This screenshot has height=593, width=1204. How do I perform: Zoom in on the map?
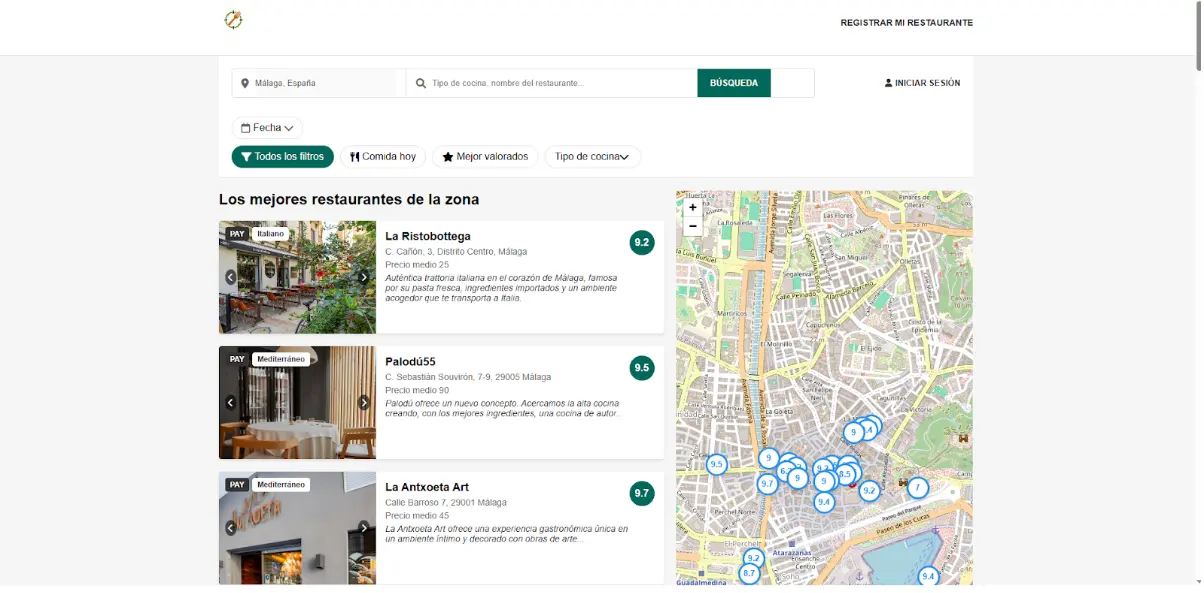tap(693, 208)
